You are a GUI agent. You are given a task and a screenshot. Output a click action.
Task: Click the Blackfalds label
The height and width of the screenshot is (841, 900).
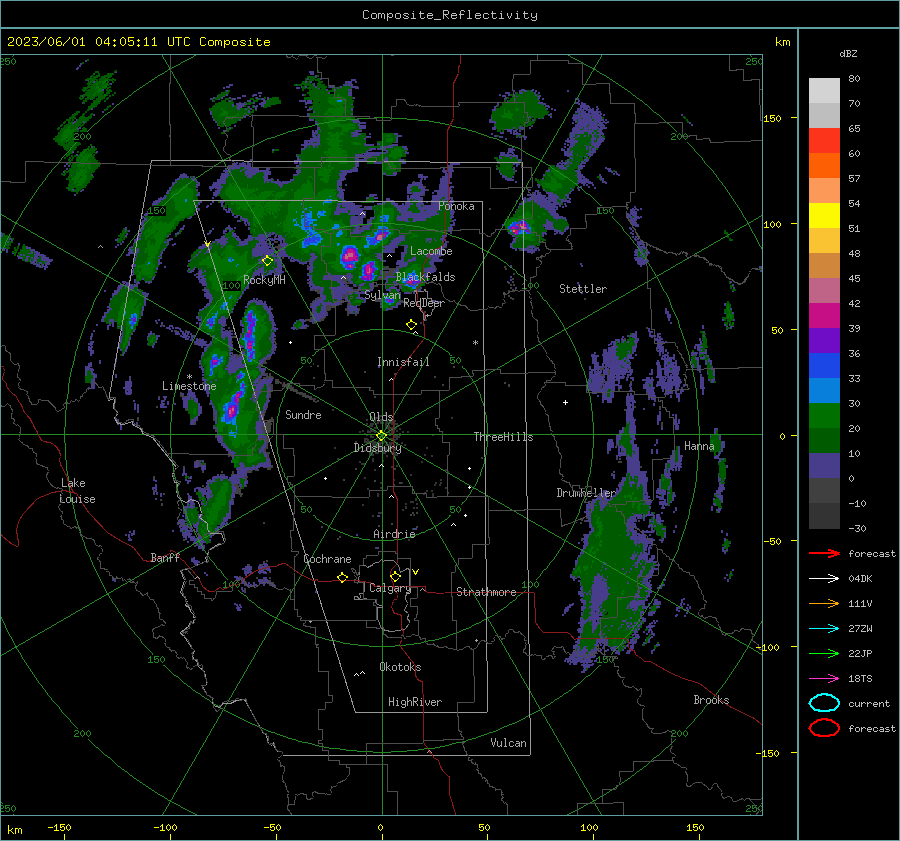[x=425, y=277]
